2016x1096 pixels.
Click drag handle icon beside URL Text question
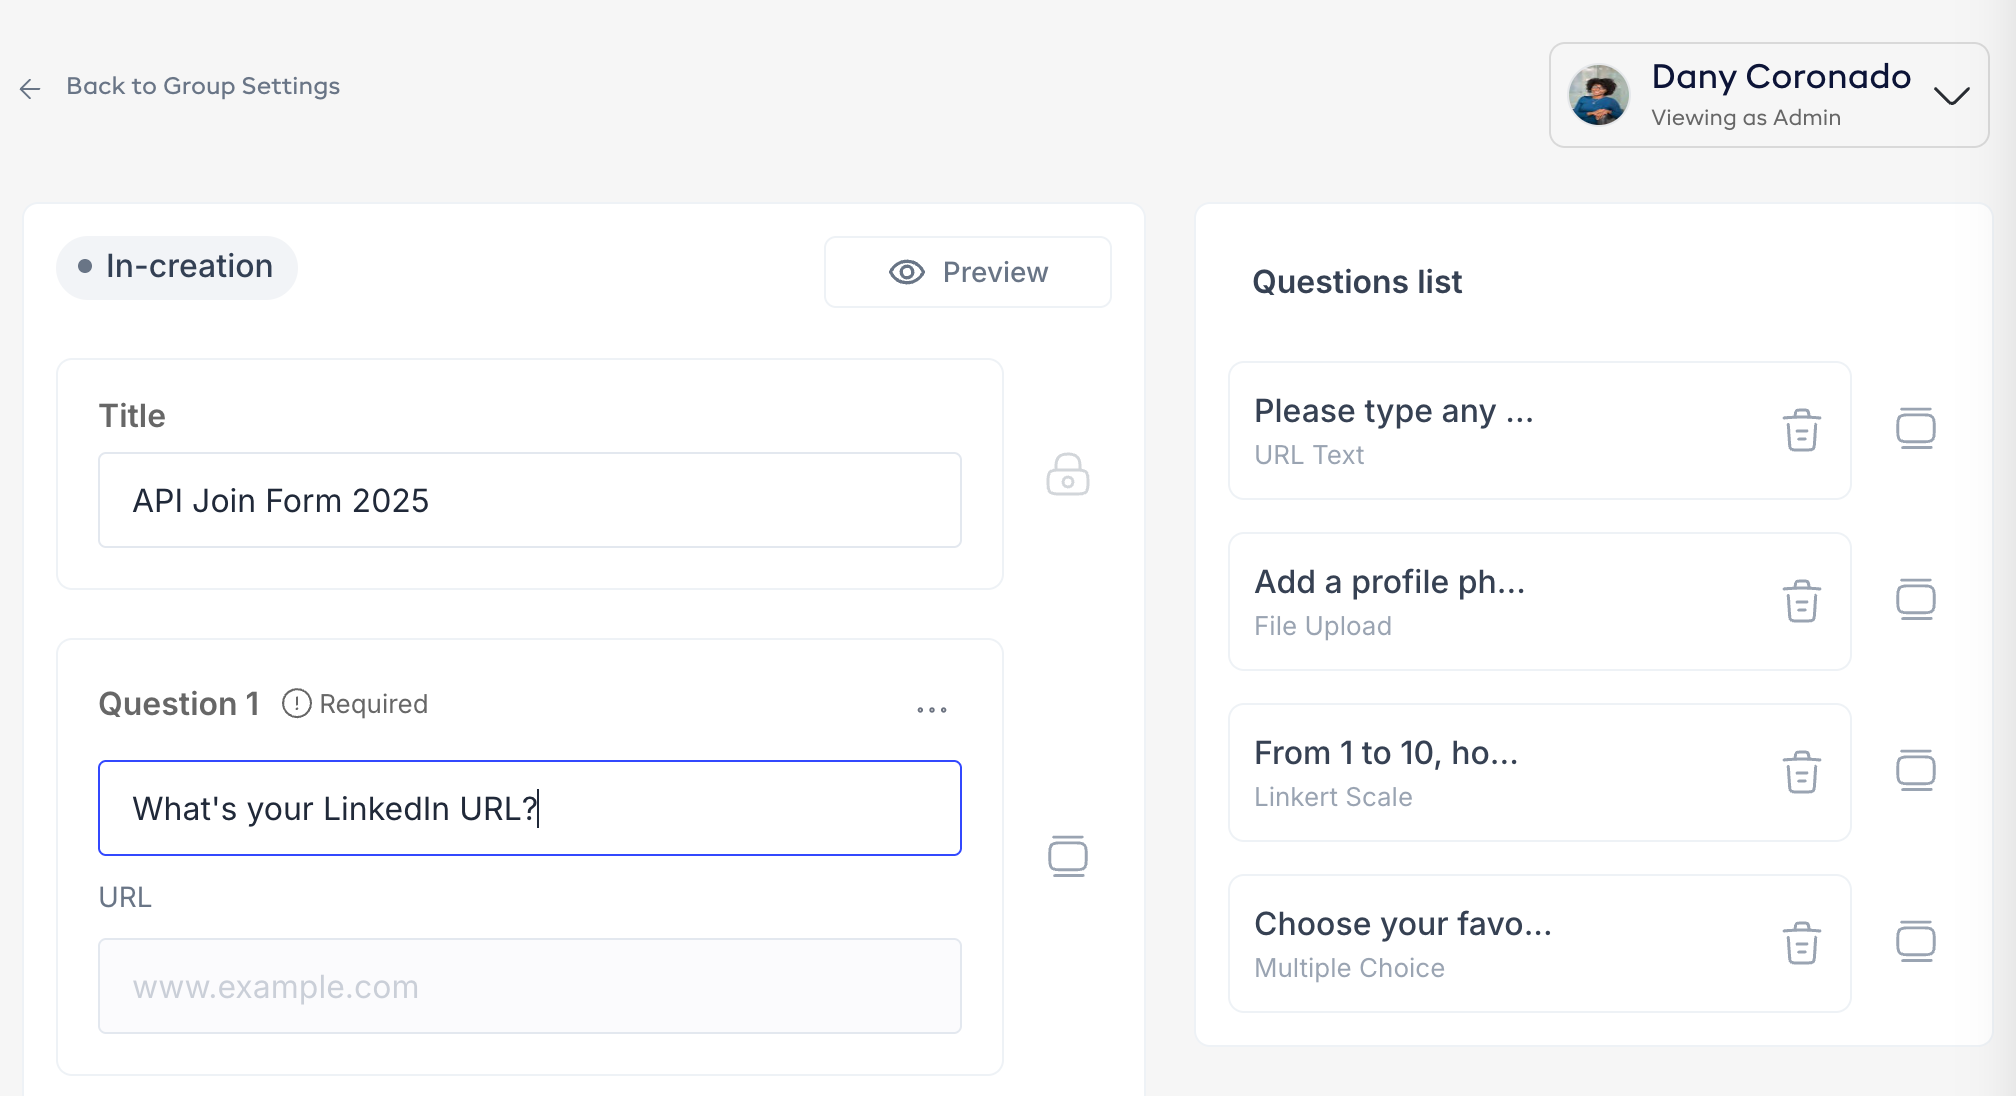tap(1915, 428)
